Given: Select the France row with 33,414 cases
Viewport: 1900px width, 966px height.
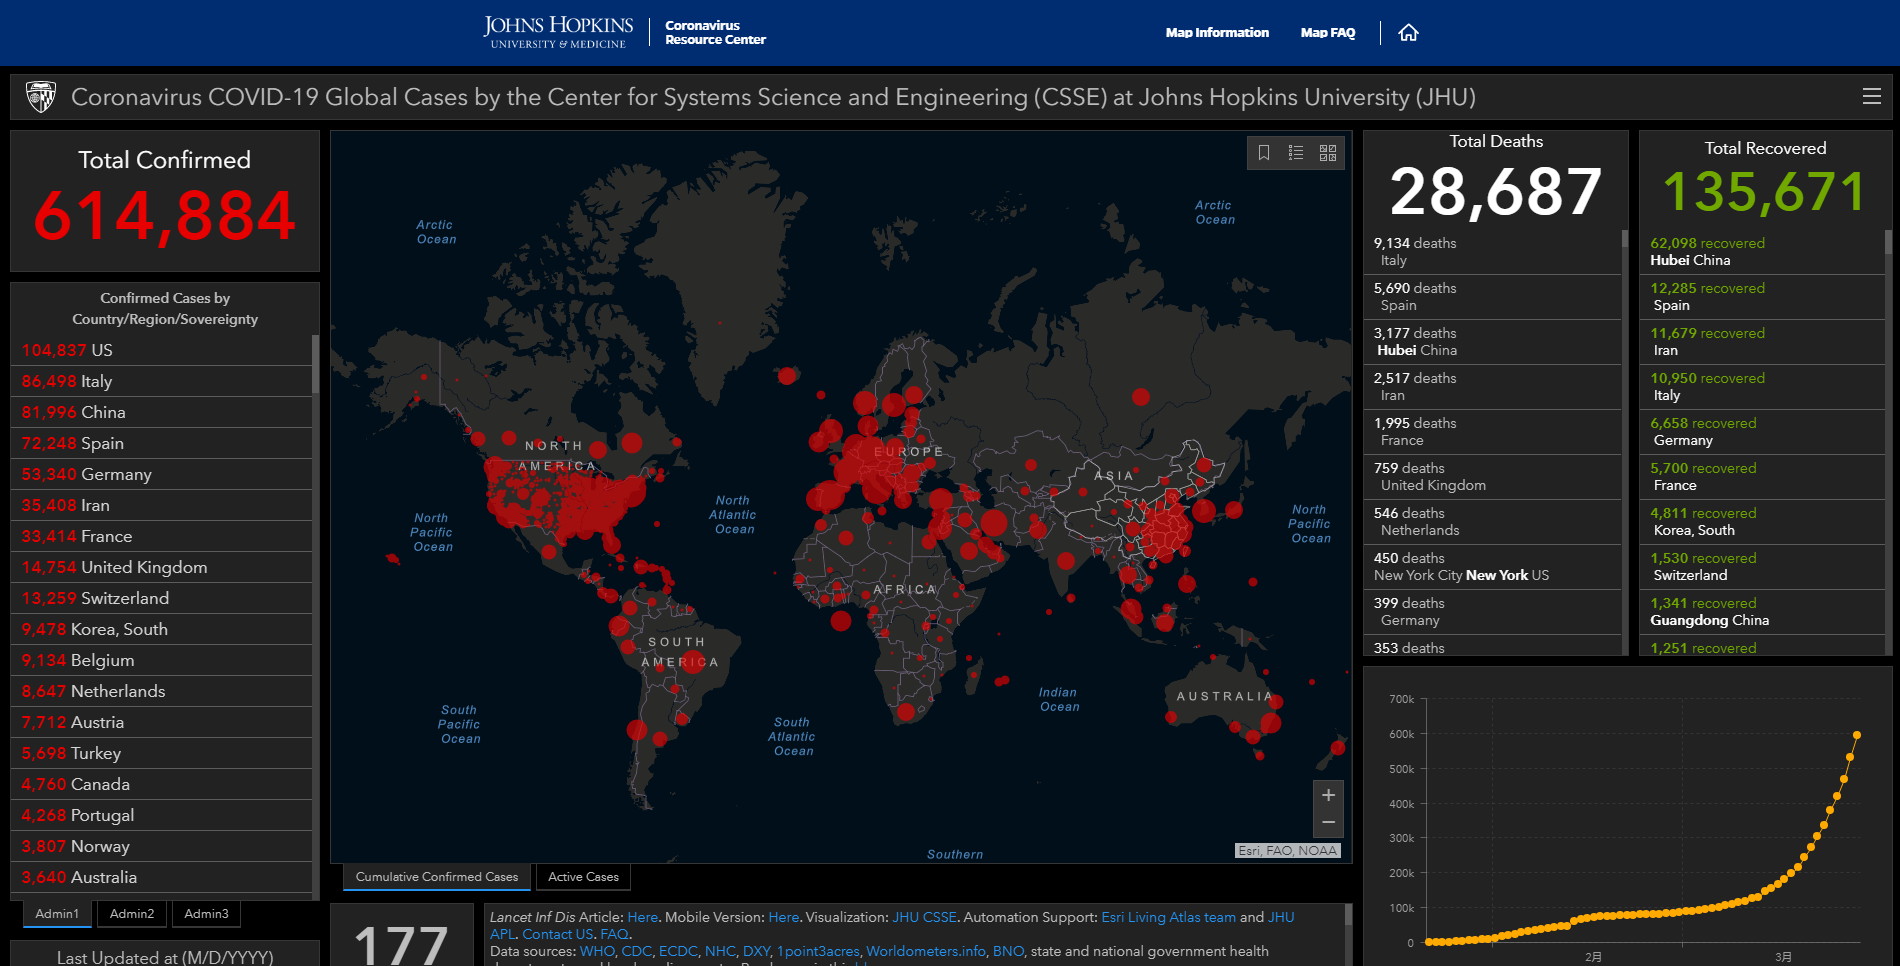Looking at the screenshot, I should (x=161, y=536).
